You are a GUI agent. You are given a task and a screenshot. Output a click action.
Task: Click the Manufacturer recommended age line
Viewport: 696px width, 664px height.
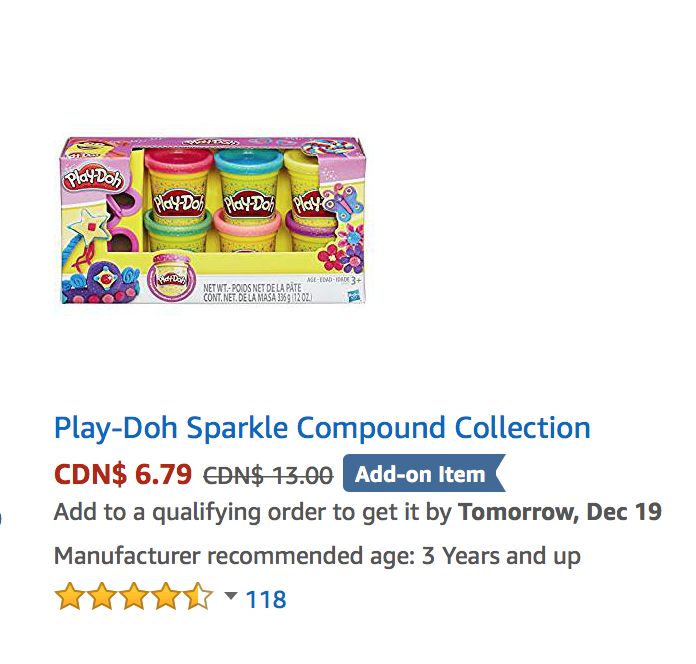point(317,555)
